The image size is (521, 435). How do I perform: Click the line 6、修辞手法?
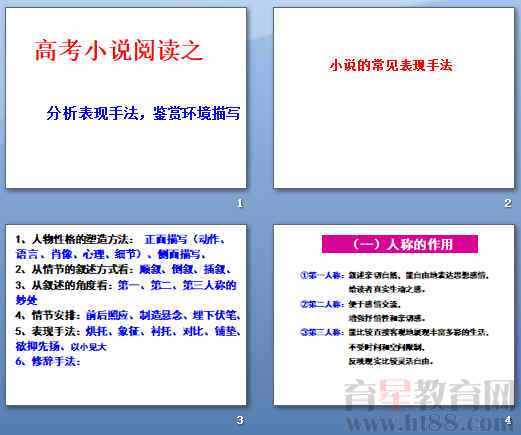coord(48,361)
